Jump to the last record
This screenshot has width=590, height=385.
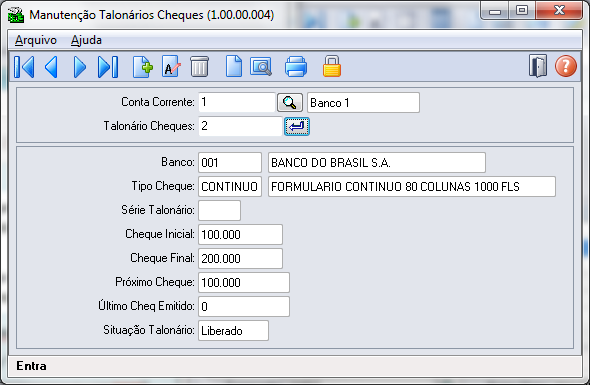tap(108, 67)
